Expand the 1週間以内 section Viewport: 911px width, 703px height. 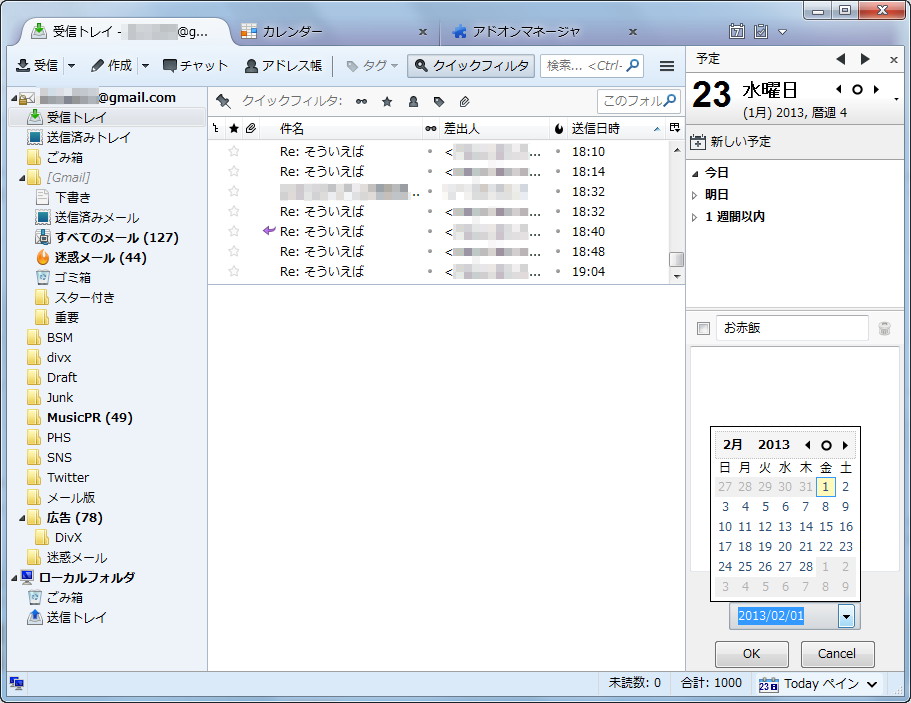point(736,215)
